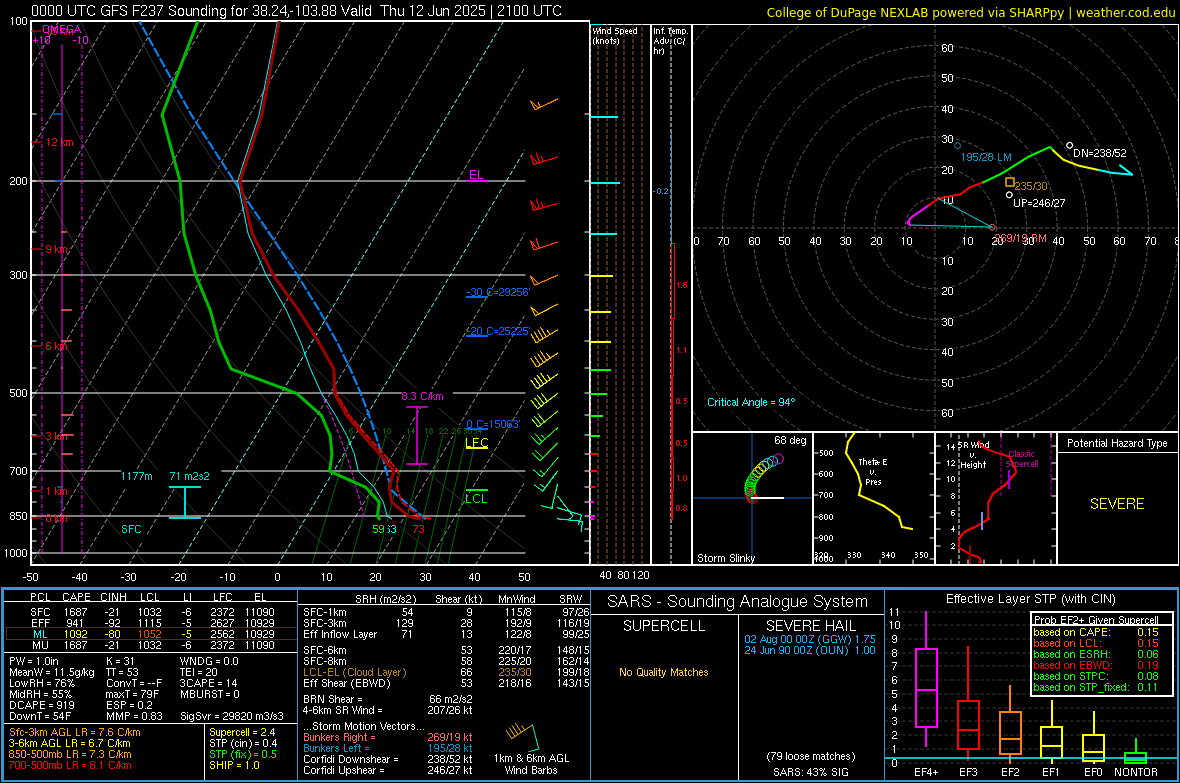Click the 'Eff Inflow Layer' row label
Screen dimensions: 1180x783
(339, 634)
